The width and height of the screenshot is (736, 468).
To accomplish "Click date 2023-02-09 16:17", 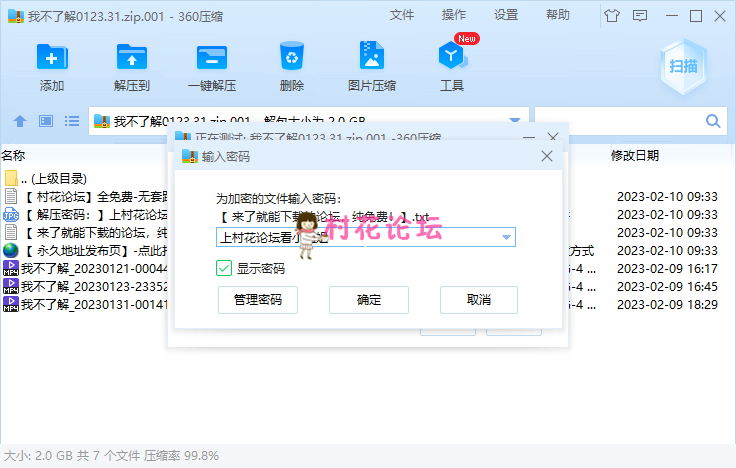I will [x=667, y=269].
